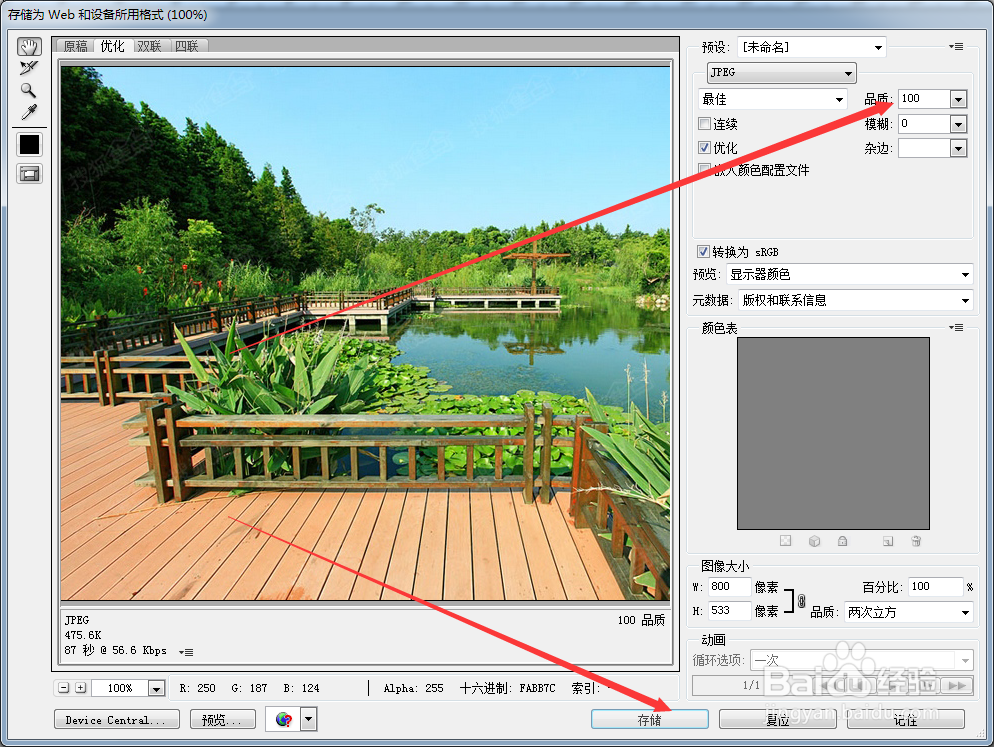
Task: Click the H height field showing 533
Action: point(729,611)
